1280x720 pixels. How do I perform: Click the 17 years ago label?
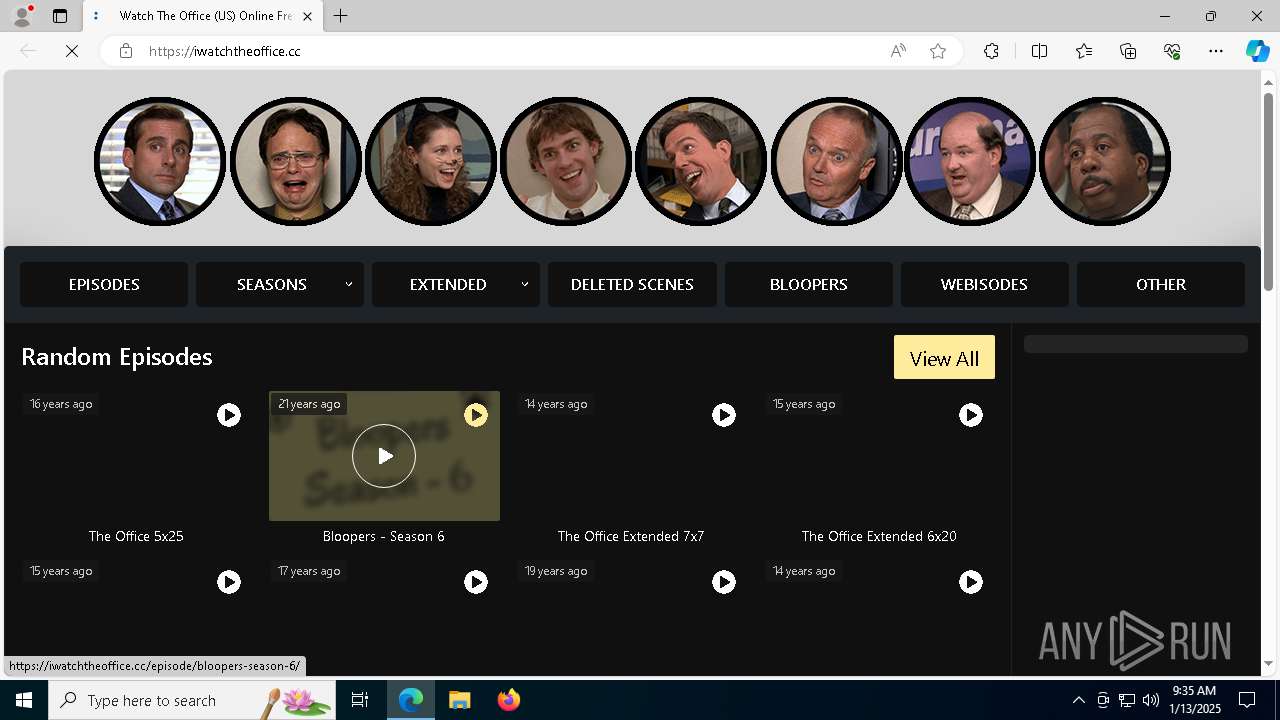[x=309, y=571]
